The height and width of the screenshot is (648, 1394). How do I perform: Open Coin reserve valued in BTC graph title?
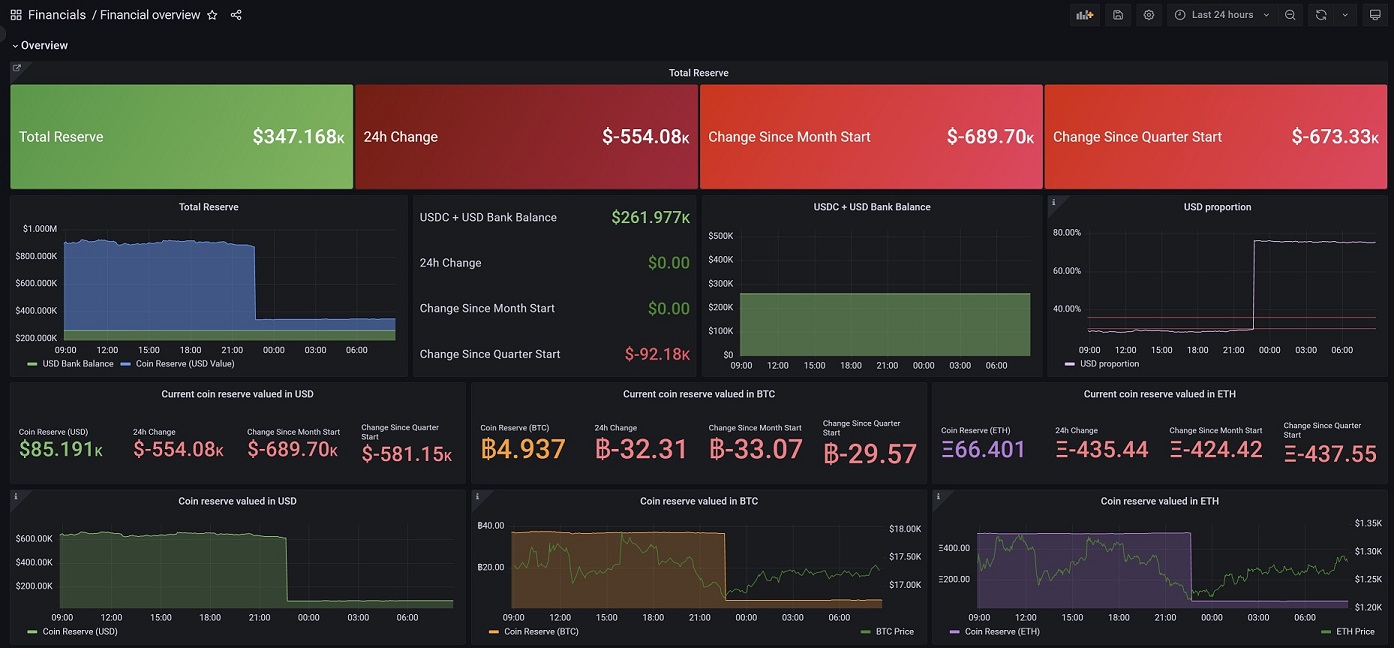[x=698, y=501]
